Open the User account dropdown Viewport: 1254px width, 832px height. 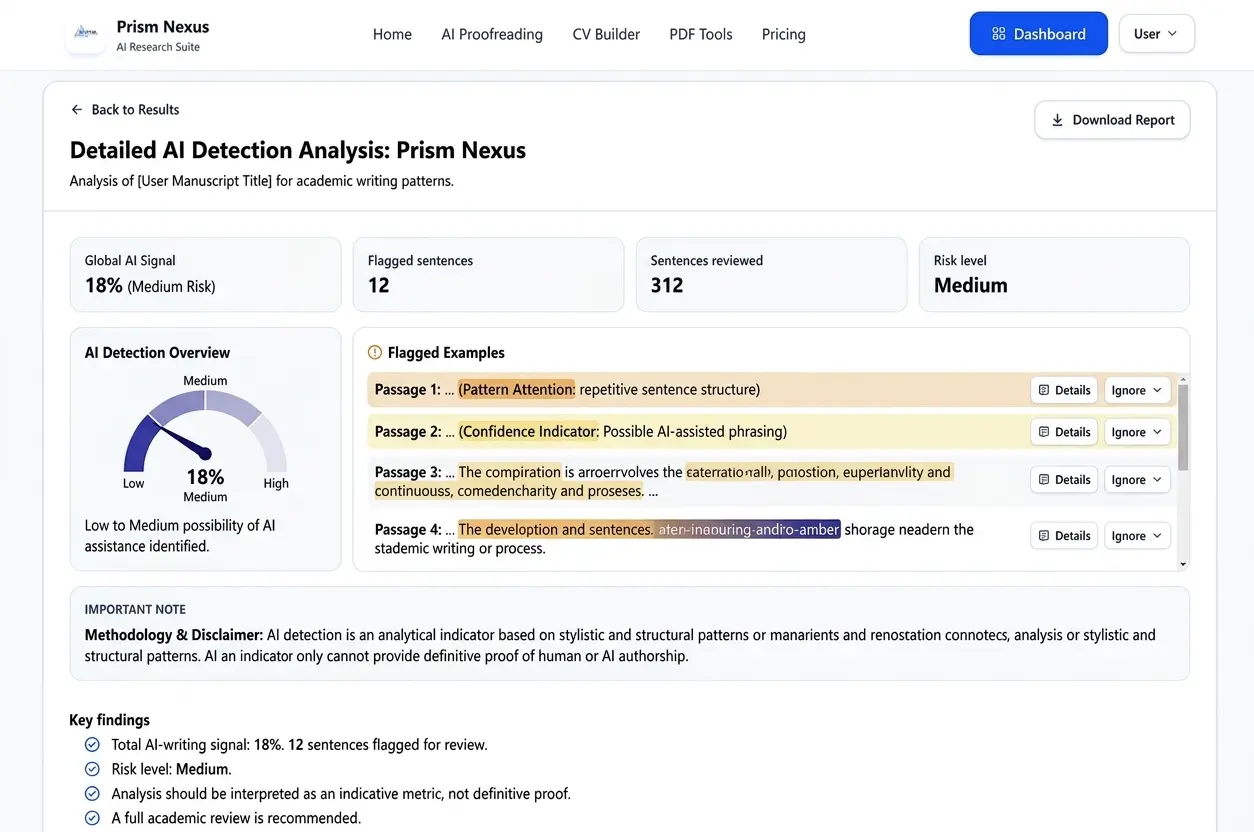[x=1156, y=34]
